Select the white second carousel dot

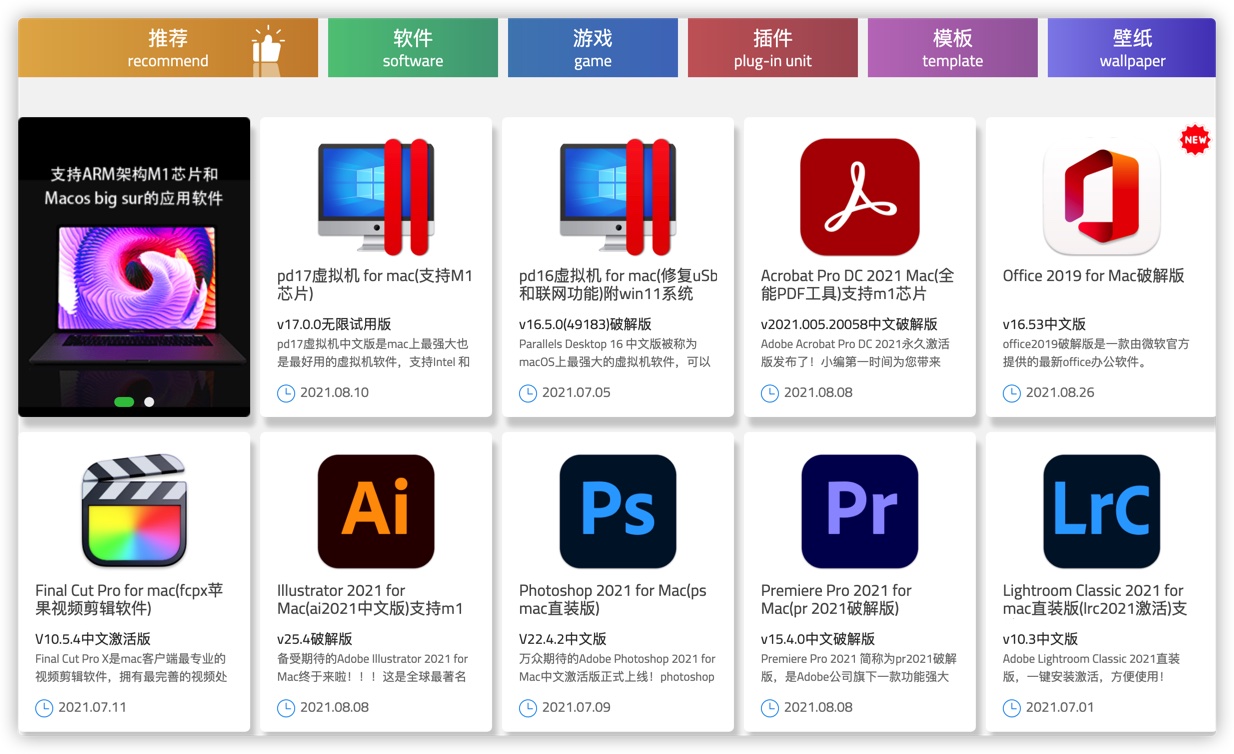(149, 402)
